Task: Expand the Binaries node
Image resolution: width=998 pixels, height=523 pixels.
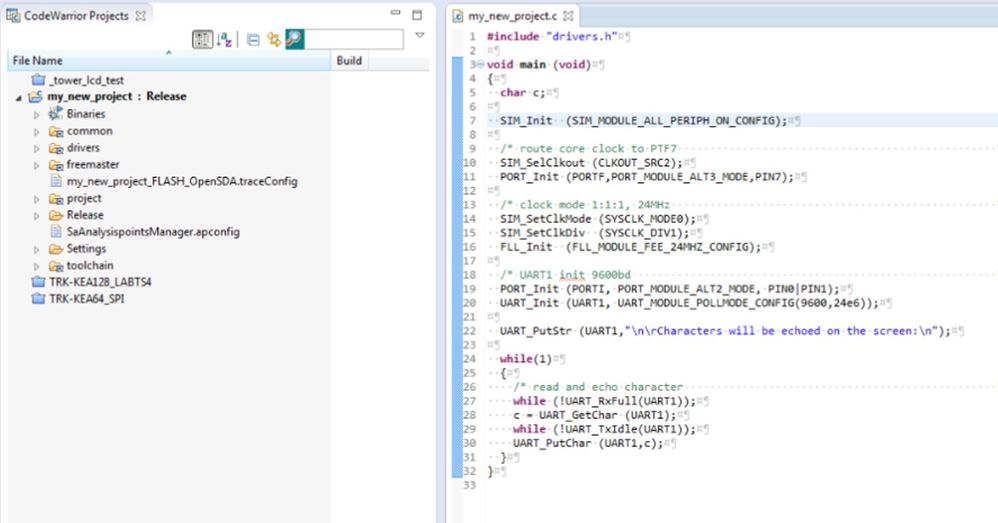Action: point(36,115)
